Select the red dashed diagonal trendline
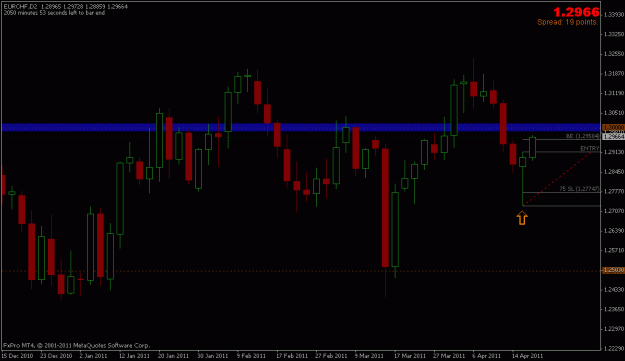 point(557,179)
